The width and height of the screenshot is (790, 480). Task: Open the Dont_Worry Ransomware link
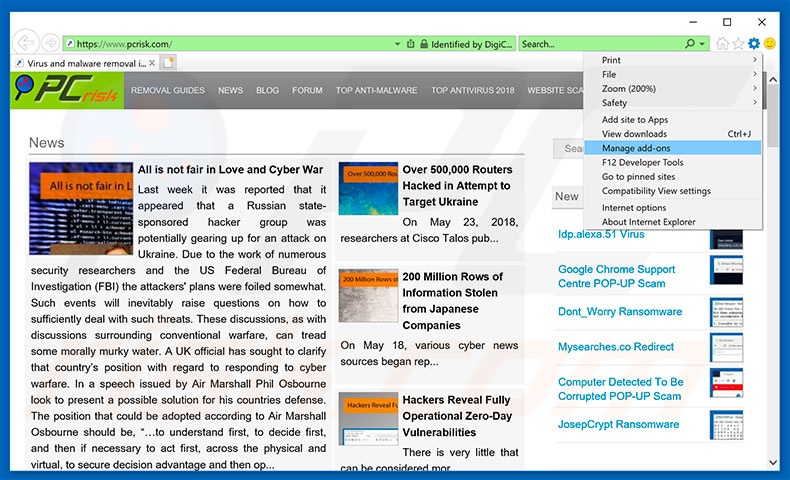pyautogui.click(x=619, y=312)
